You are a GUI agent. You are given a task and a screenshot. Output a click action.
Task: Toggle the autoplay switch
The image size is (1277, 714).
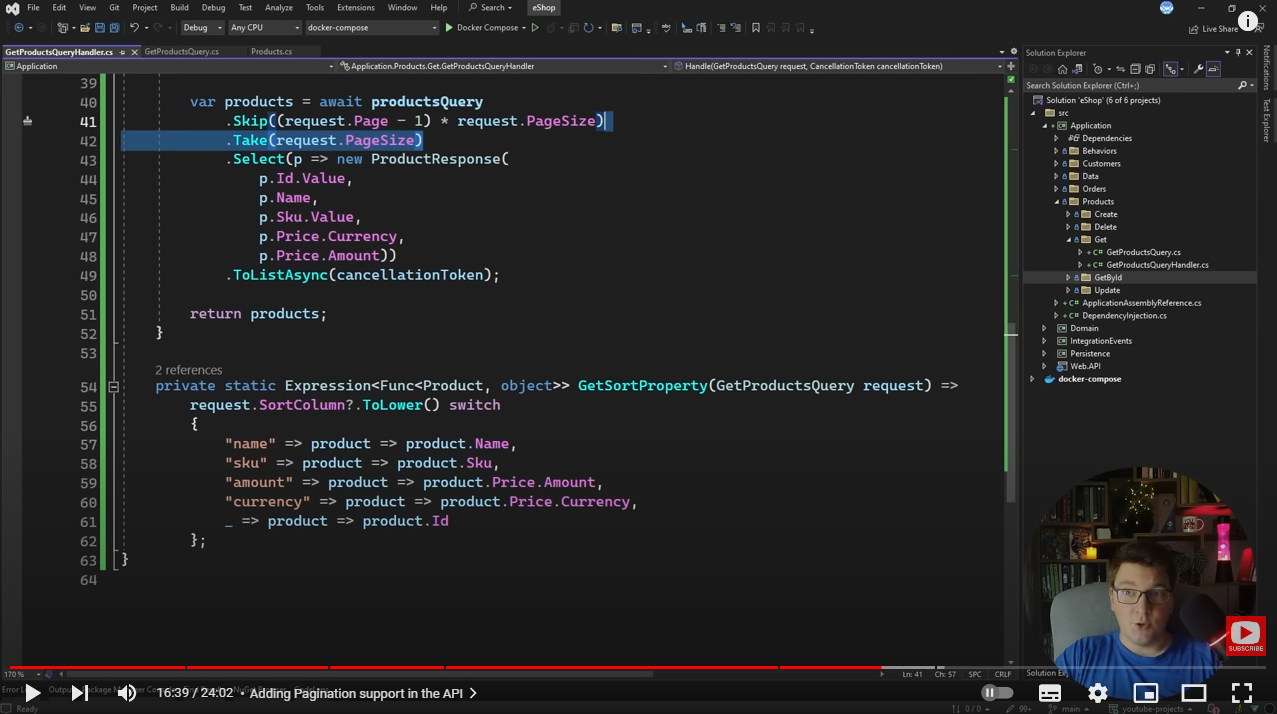[996, 692]
